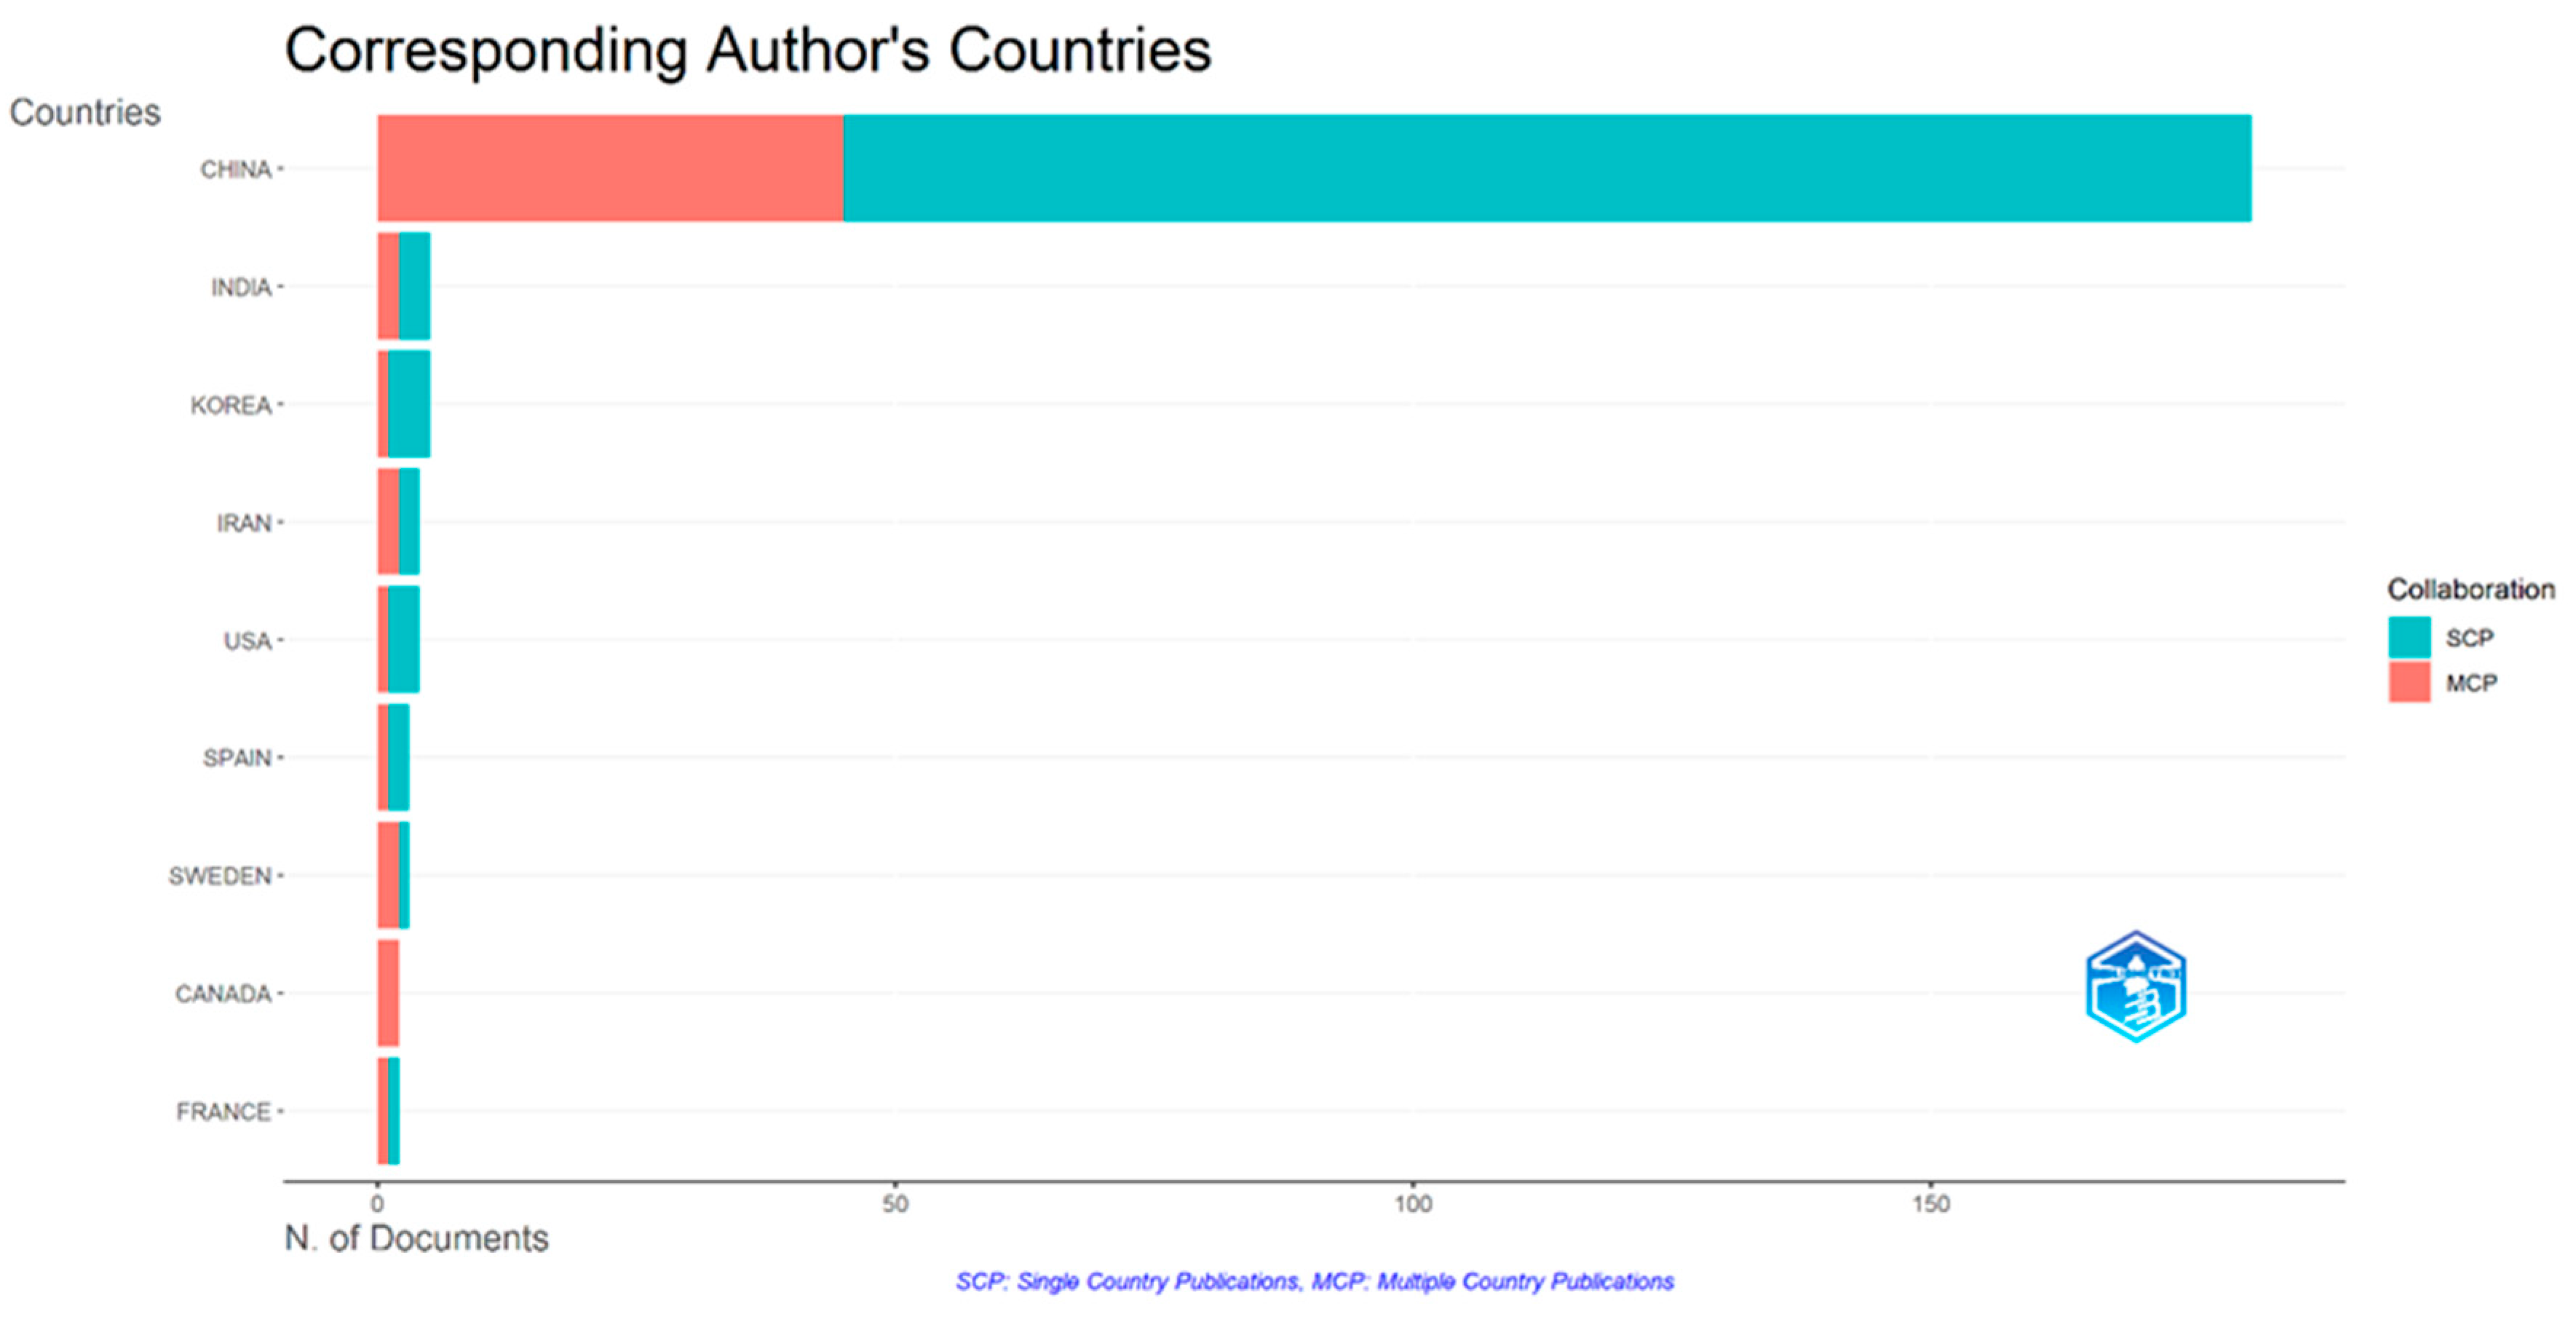
Task: Click the chart title Corresponding Author's Countries
Action: (x=747, y=50)
